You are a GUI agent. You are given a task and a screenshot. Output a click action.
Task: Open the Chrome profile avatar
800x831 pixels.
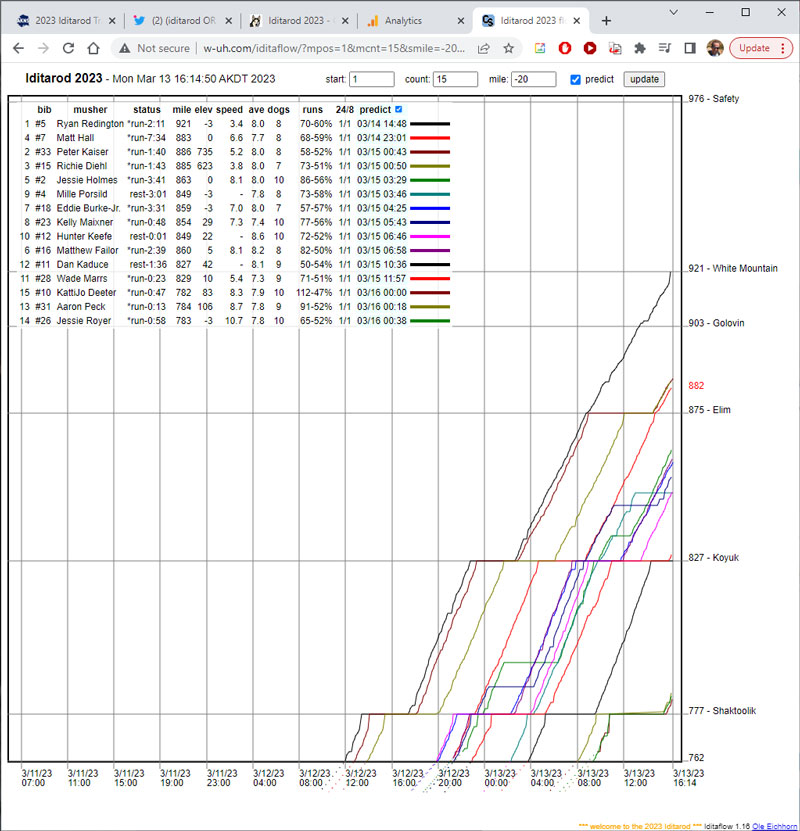(x=715, y=48)
